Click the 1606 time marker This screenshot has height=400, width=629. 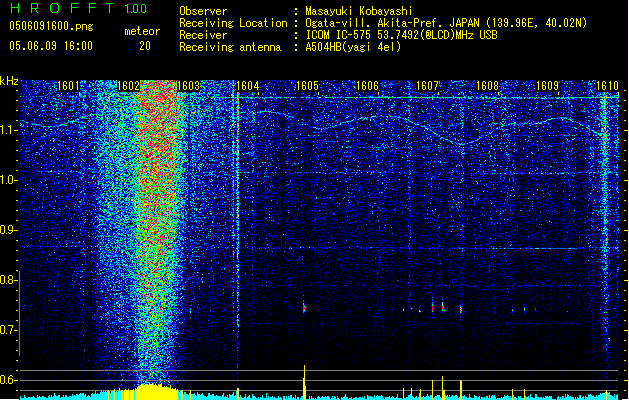(367, 86)
